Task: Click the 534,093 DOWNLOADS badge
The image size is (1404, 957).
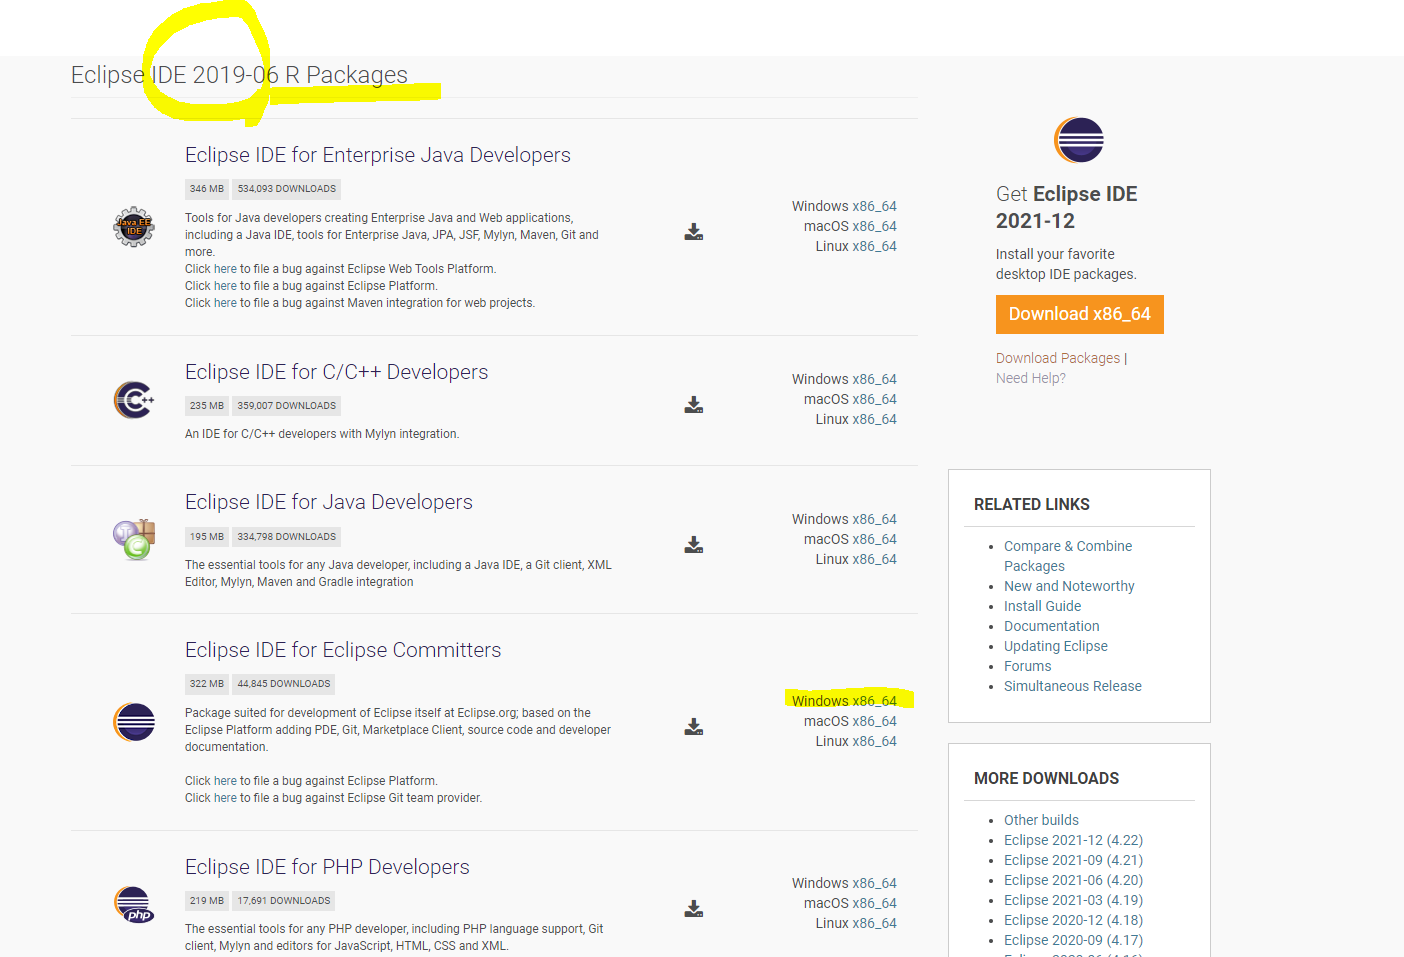Action: point(287,189)
